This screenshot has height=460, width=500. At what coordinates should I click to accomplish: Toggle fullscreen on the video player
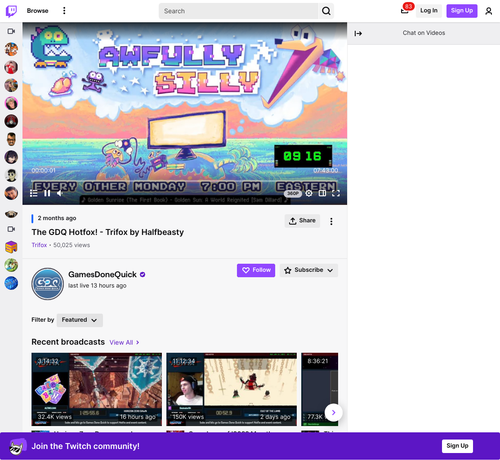pos(336,193)
